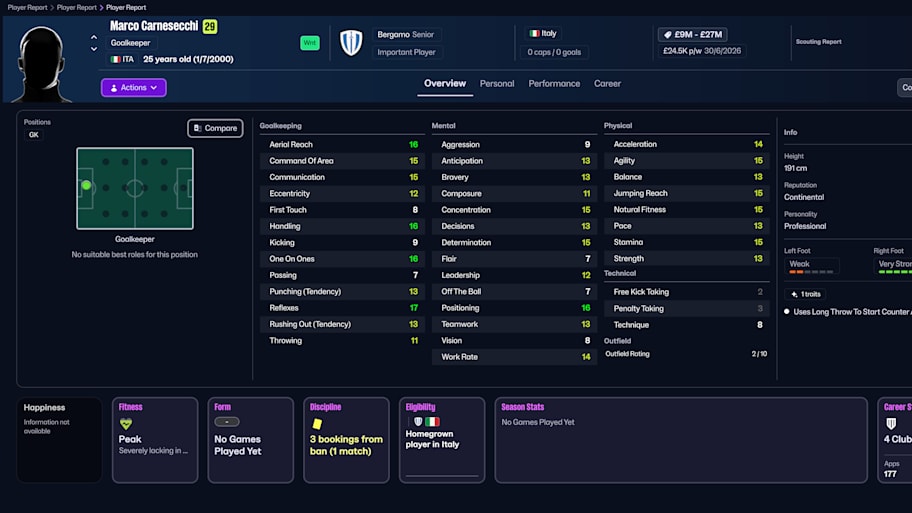Image resolution: width=912 pixels, height=513 pixels.
Task: Click the eligibility club shield icon
Action: [x=418, y=422]
